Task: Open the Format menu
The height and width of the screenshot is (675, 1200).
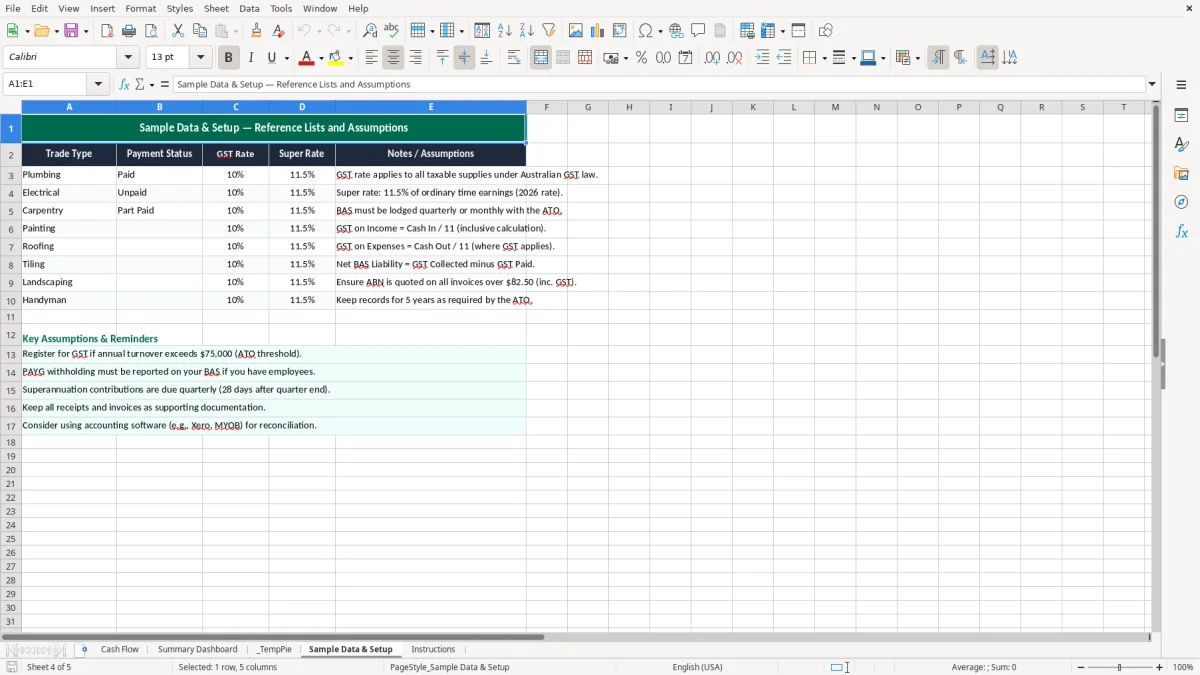Action: [x=141, y=8]
